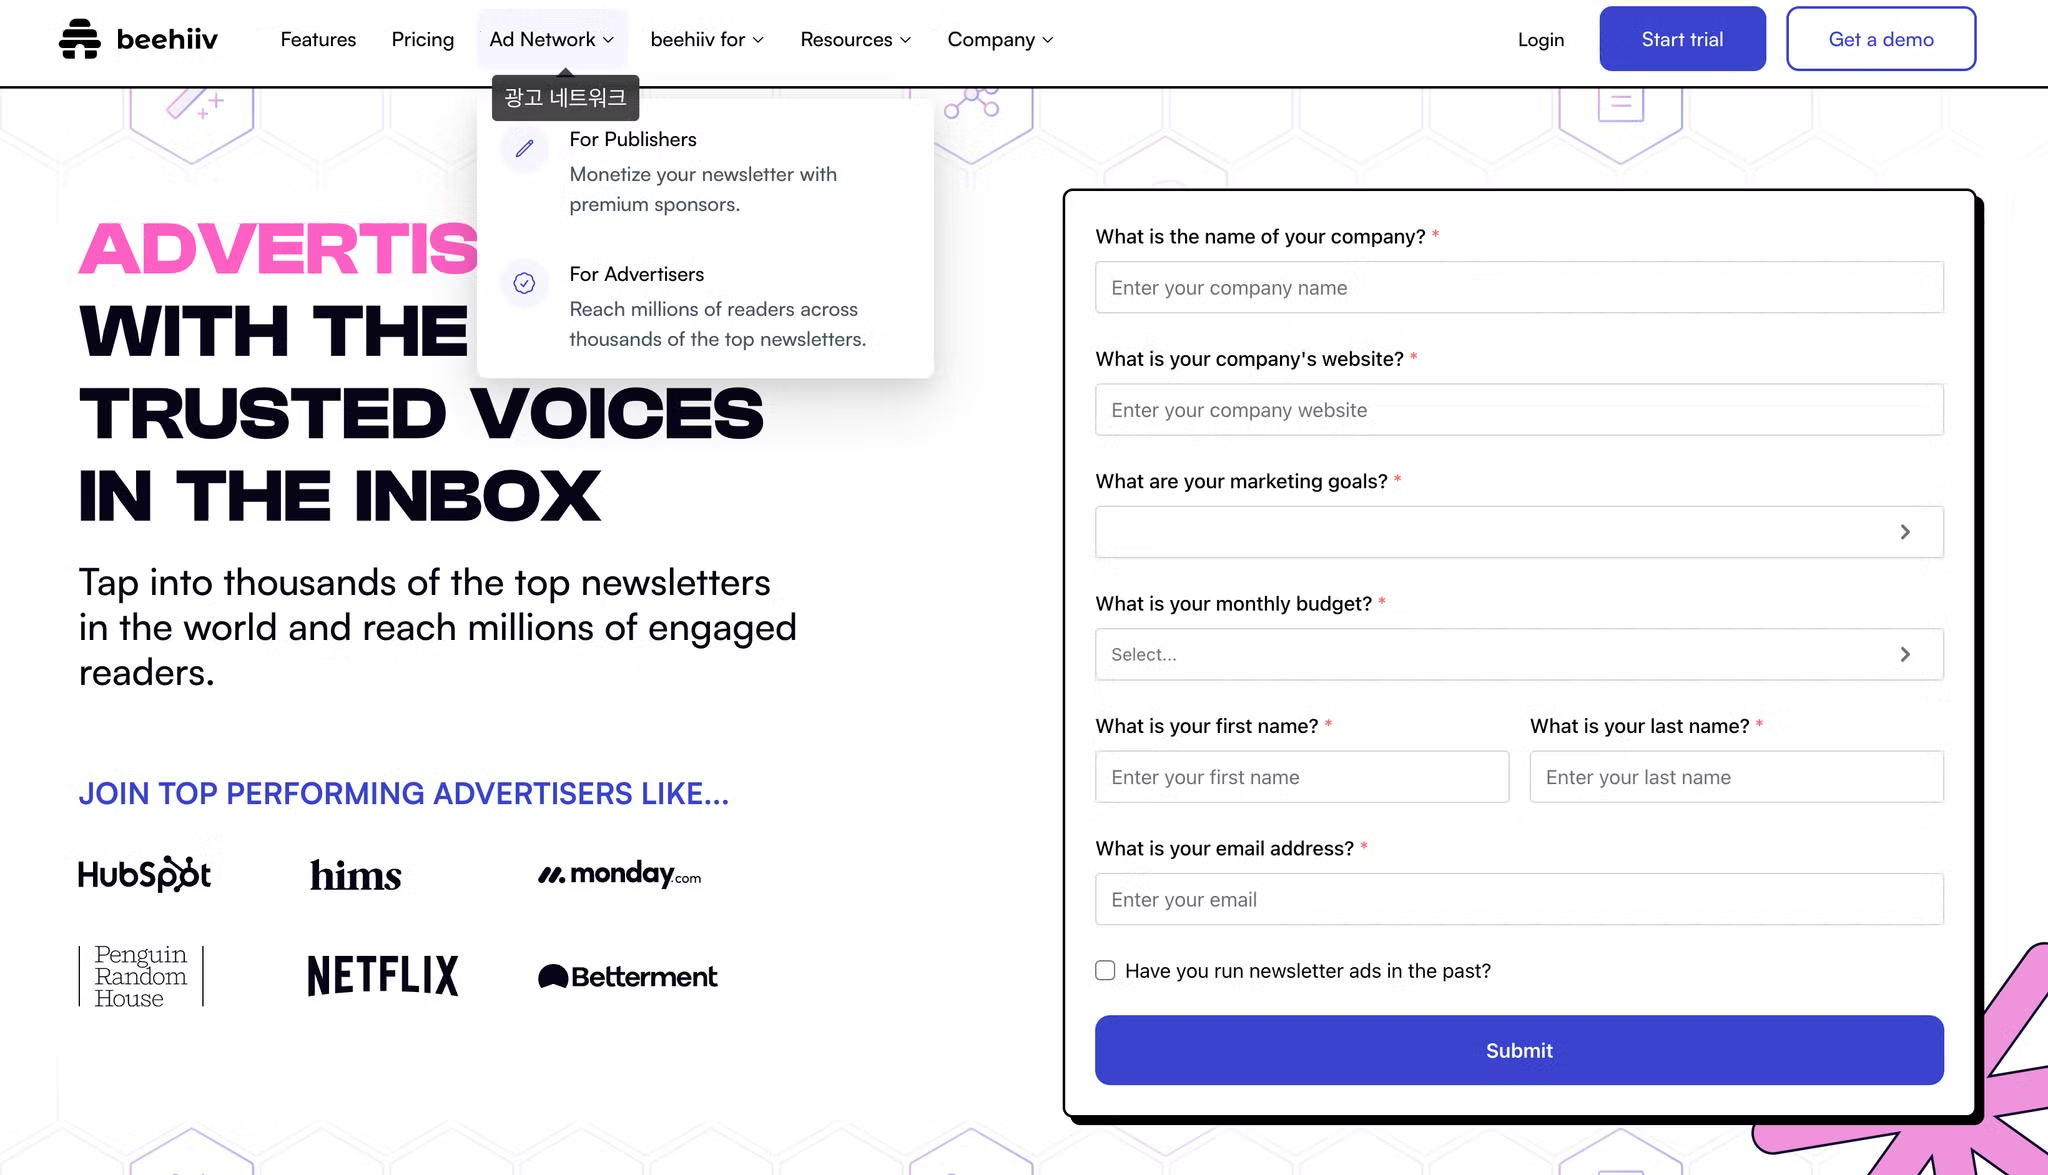The width and height of the screenshot is (2048, 1175).
Task: Click the Start trial button
Action: point(1682,38)
